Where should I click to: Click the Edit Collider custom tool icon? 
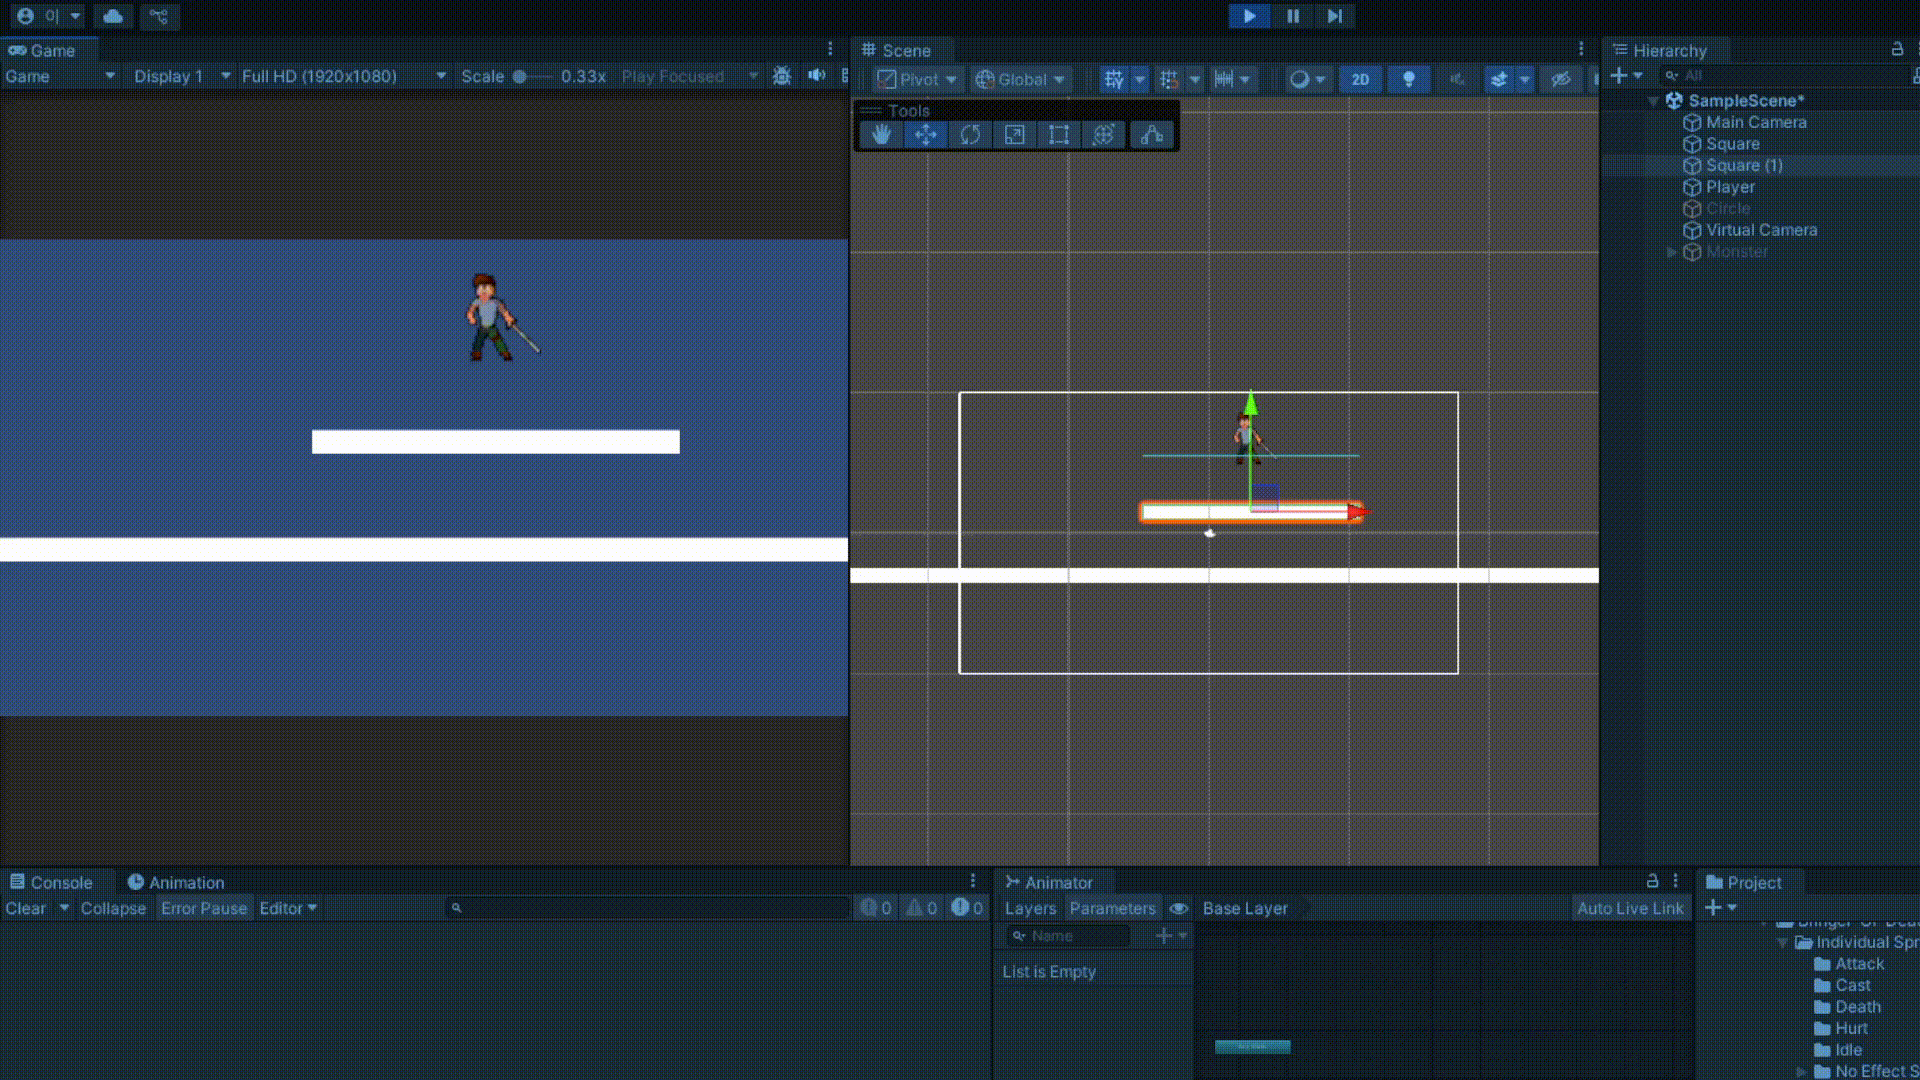(x=1152, y=135)
